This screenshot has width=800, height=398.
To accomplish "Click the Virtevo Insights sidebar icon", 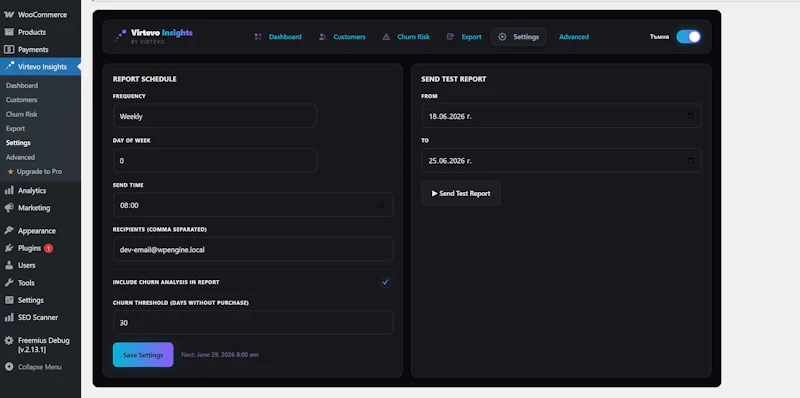I will coord(9,66).
